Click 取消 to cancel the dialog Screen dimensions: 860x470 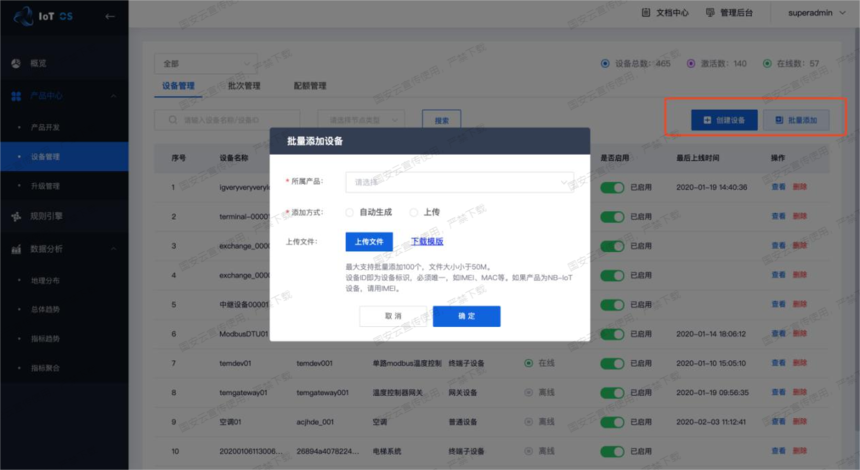pos(393,316)
